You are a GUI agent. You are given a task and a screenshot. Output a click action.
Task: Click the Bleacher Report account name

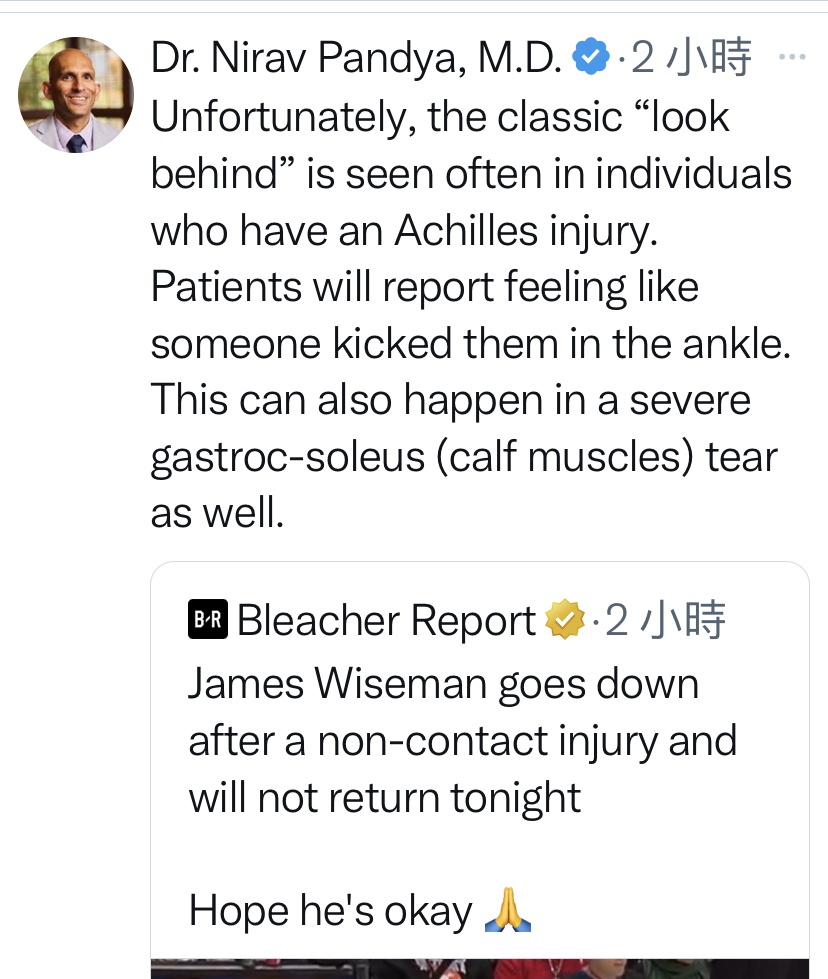(386, 622)
